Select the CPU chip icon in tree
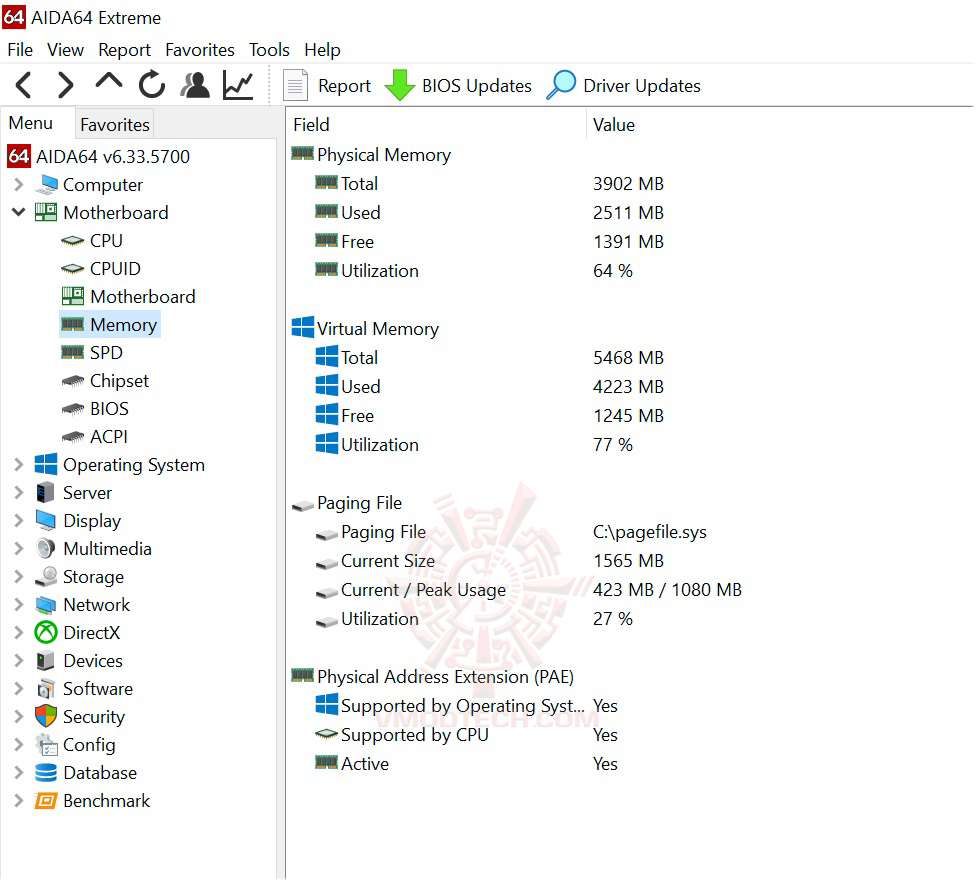This screenshot has height=882, width=976. point(72,241)
